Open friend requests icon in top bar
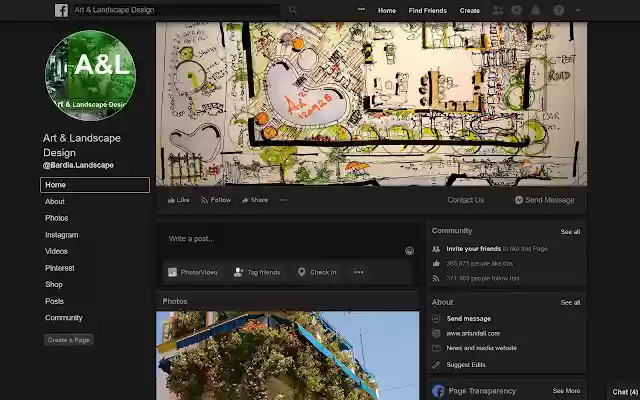The width and height of the screenshot is (640, 400). pos(497,10)
